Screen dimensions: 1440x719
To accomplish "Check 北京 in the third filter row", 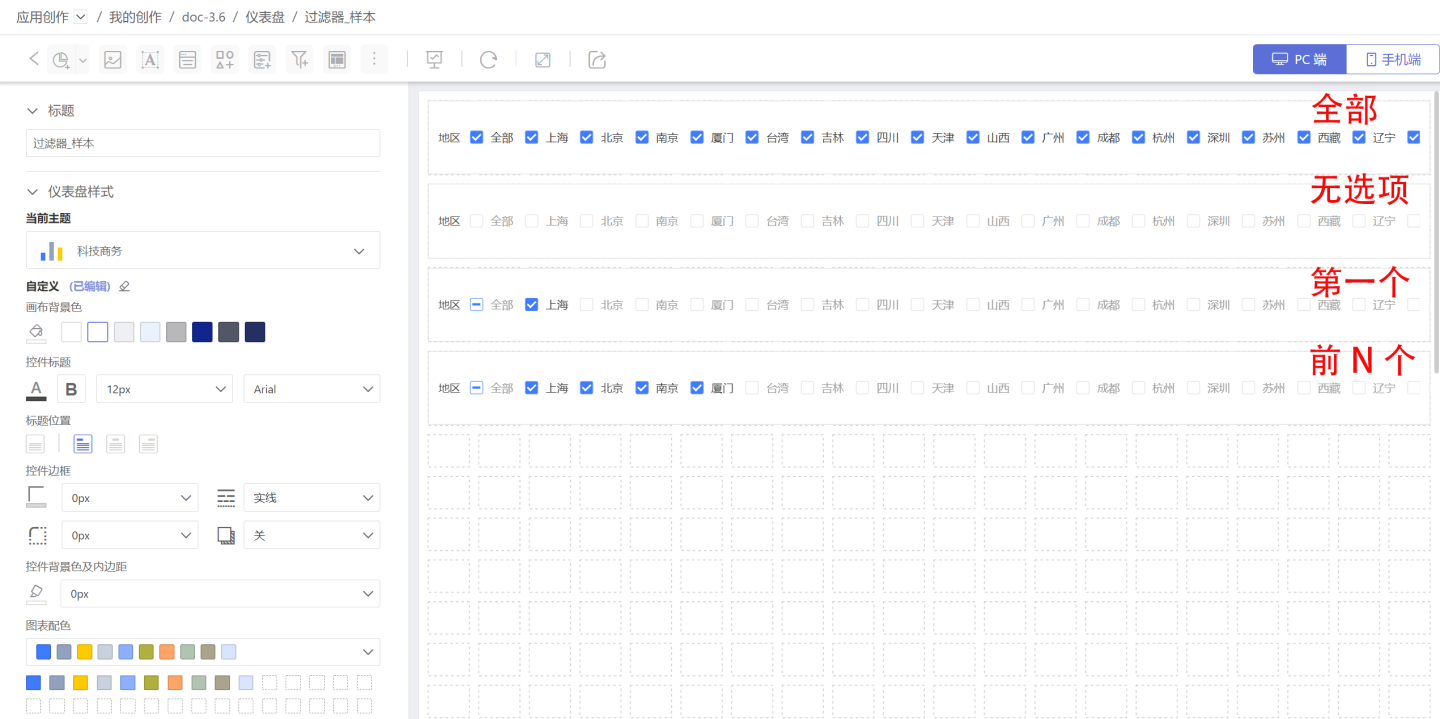I will tap(587, 304).
